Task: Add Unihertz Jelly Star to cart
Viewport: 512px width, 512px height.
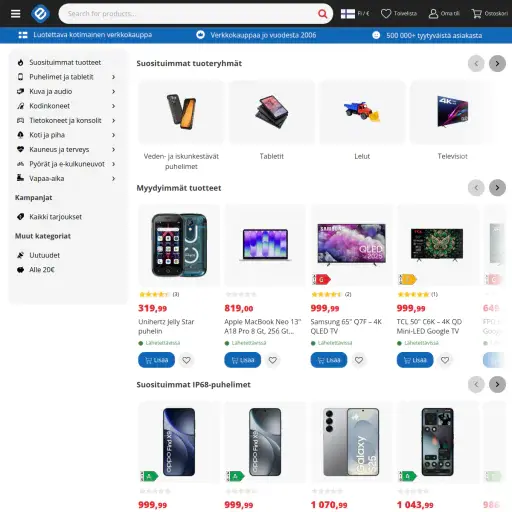Action: point(156,360)
